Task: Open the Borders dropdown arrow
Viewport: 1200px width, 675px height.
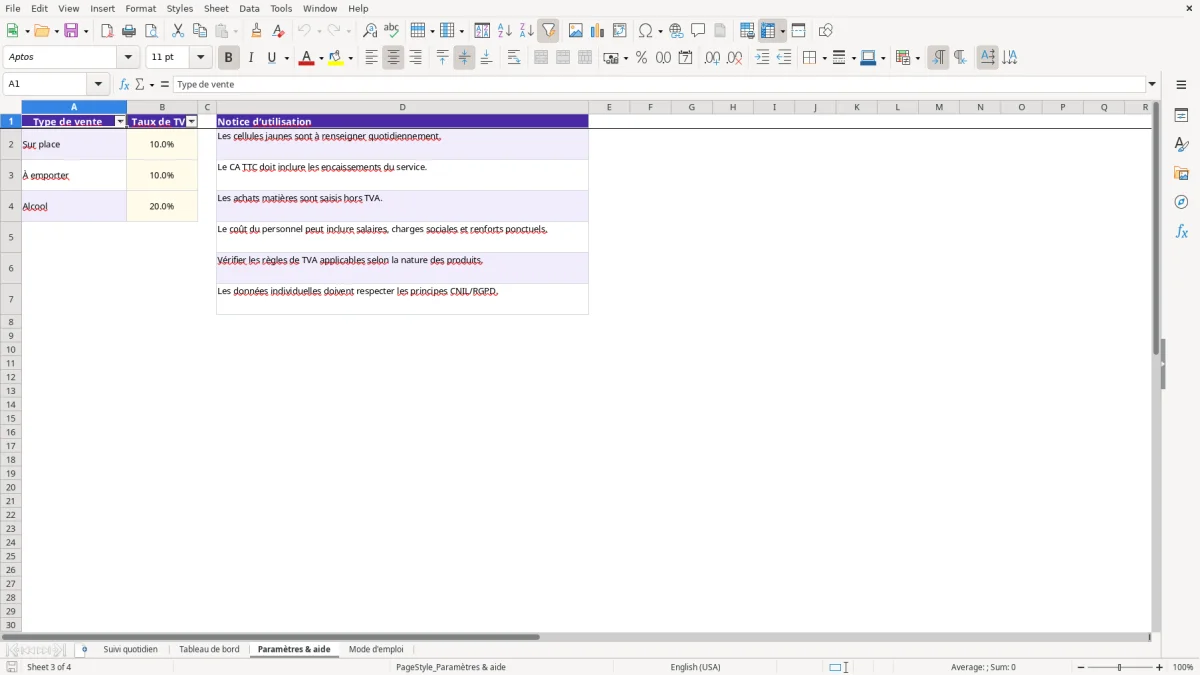Action: pyautogui.click(x=823, y=59)
